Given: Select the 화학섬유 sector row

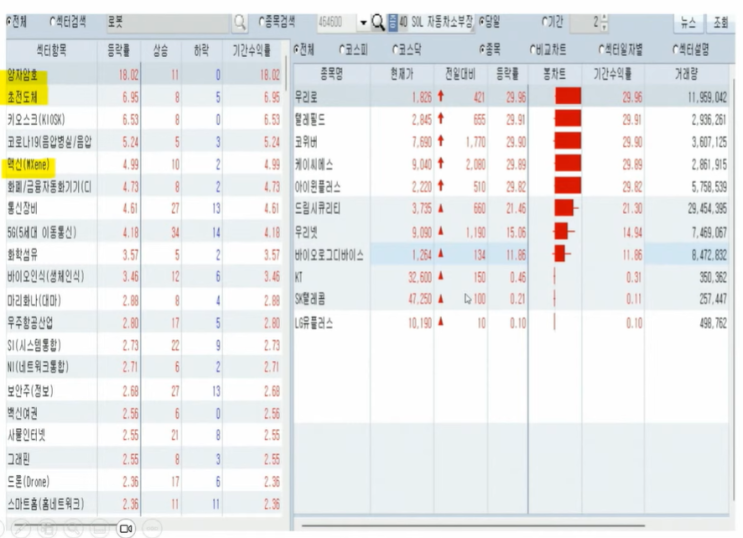Looking at the screenshot, I should [144, 255].
